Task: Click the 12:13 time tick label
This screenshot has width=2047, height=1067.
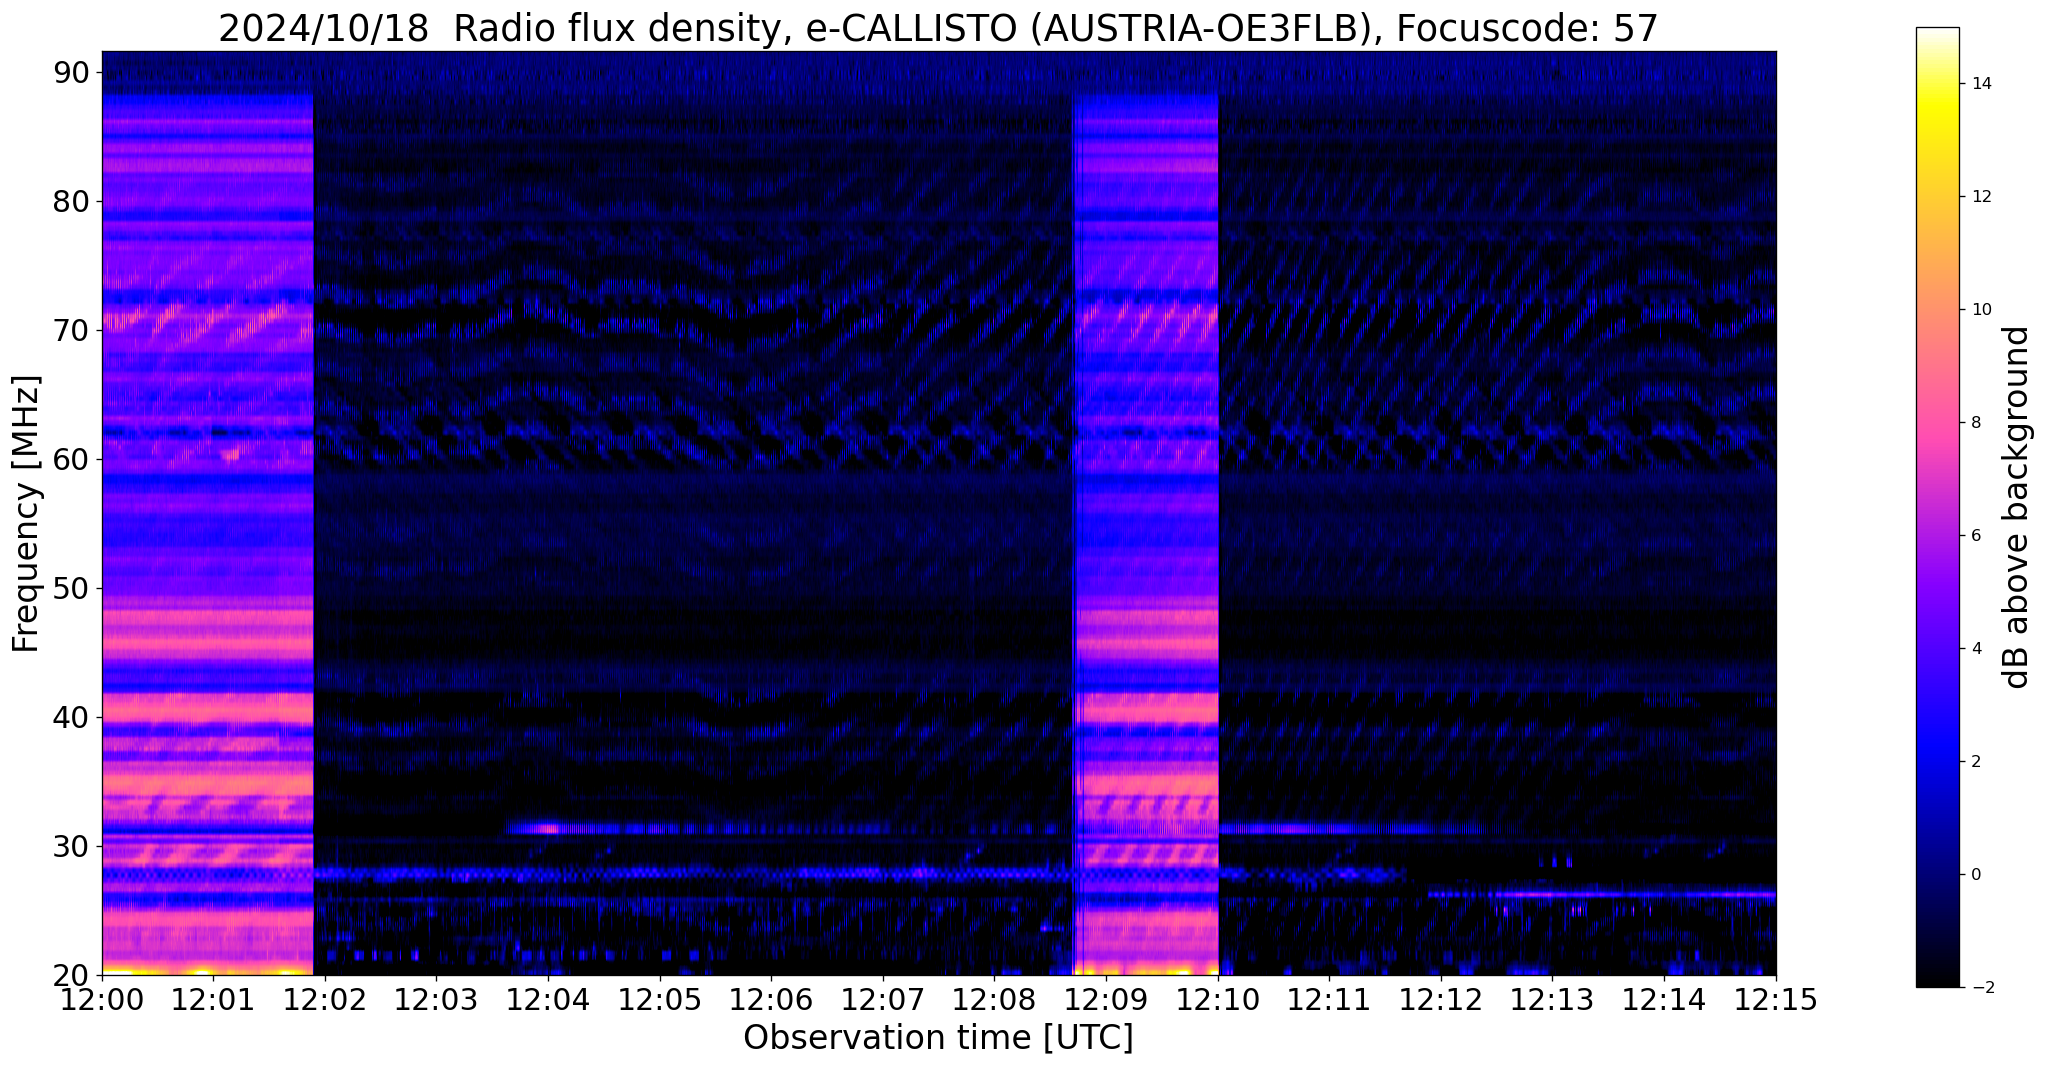Action: [1552, 999]
